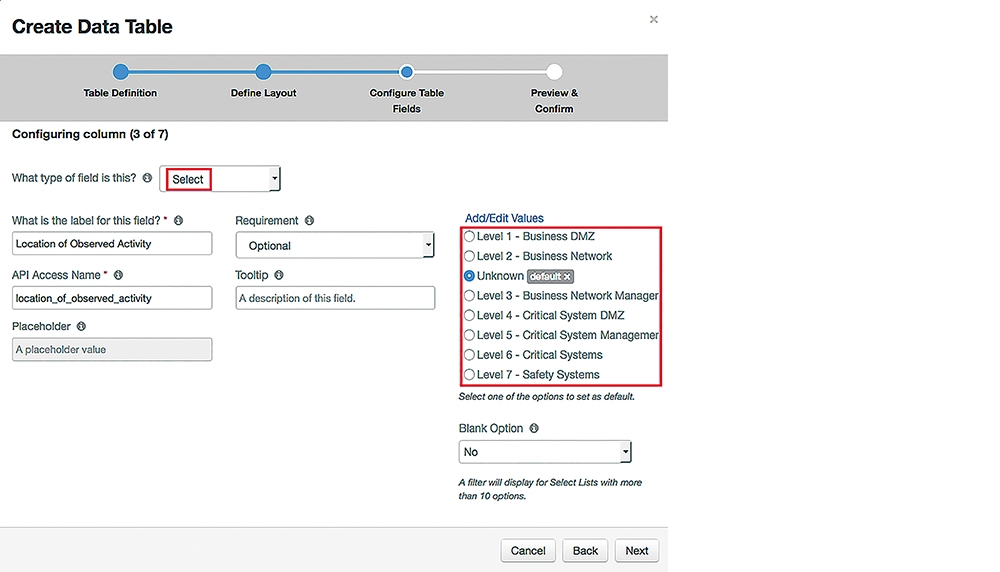Select Level 7 - Safety Systems radio
Screen dimensions: 1000x572
click(469, 375)
